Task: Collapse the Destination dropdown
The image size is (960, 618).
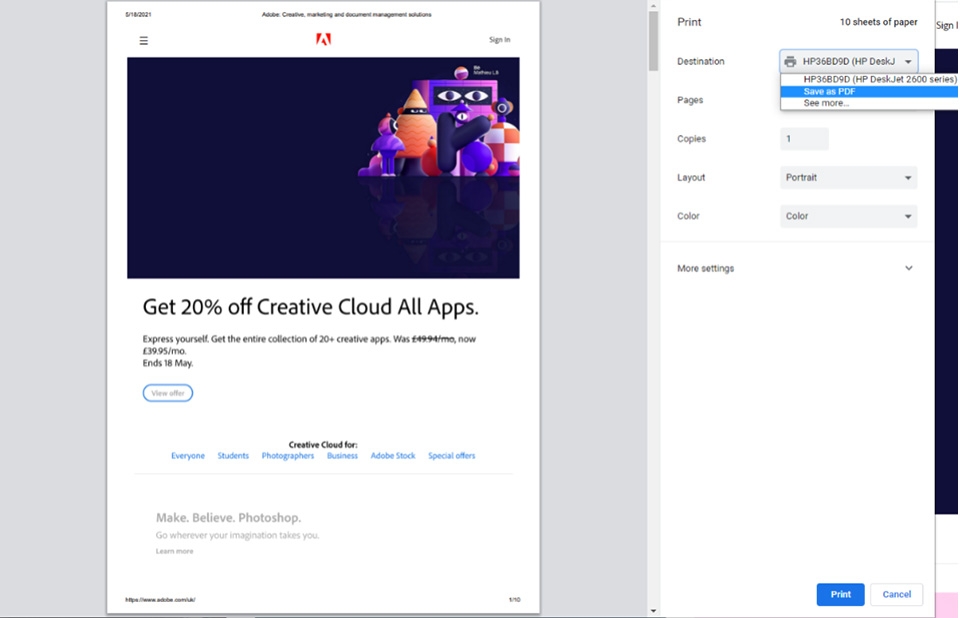Action: (x=907, y=60)
